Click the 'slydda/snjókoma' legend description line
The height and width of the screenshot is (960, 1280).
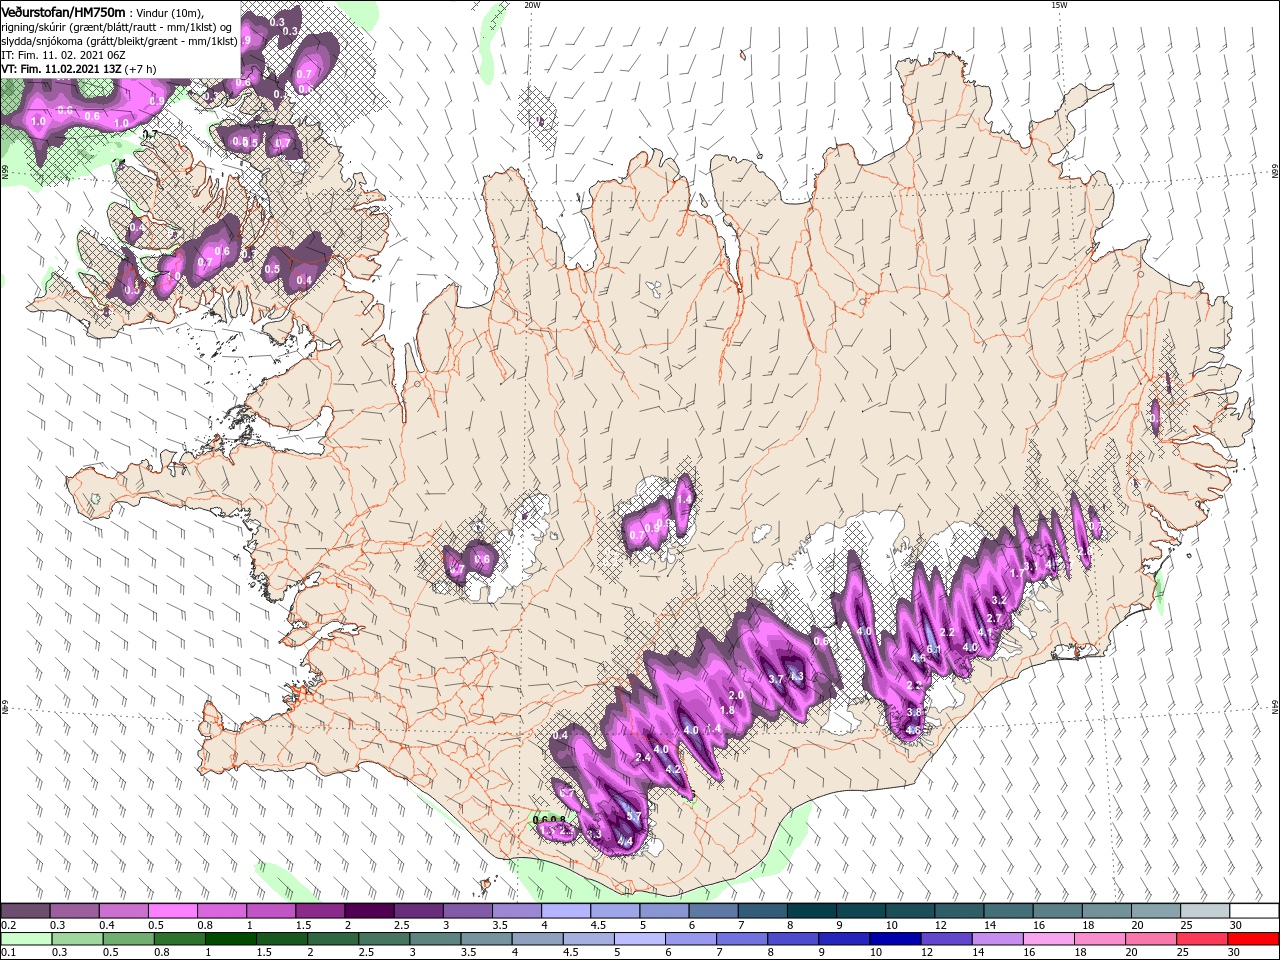pyautogui.click(x=119, y=41)
